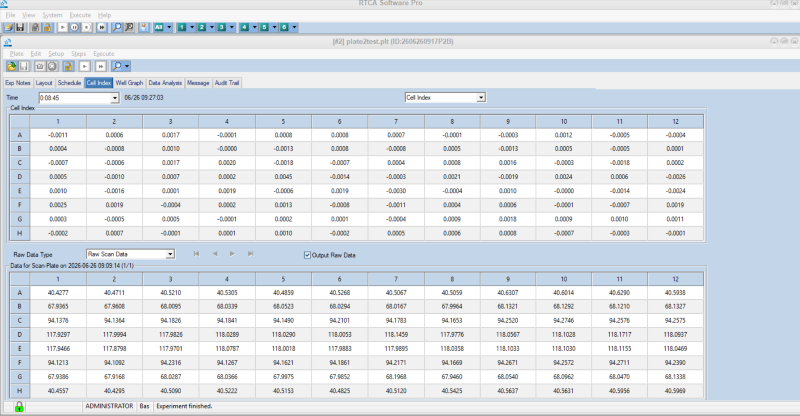This screenshot has height=416, width=800.
Task: Click the blue magnifier icon in main toolbar
Action: click(117, 27)
